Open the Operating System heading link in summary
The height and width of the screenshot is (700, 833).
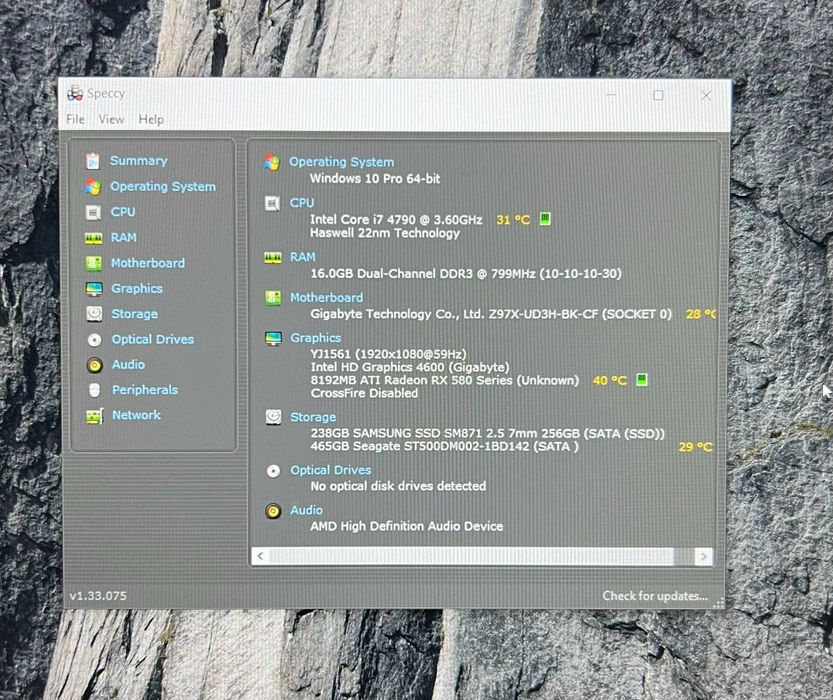(x=342, y=162)
